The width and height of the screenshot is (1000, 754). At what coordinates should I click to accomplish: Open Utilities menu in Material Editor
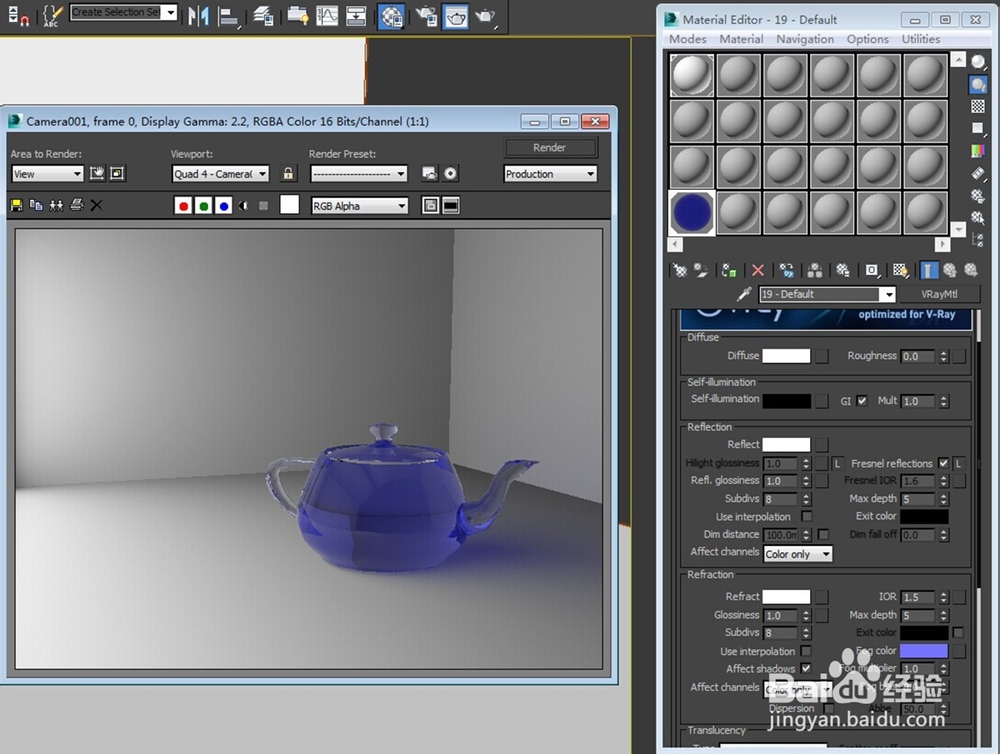[x=920, y=39]
